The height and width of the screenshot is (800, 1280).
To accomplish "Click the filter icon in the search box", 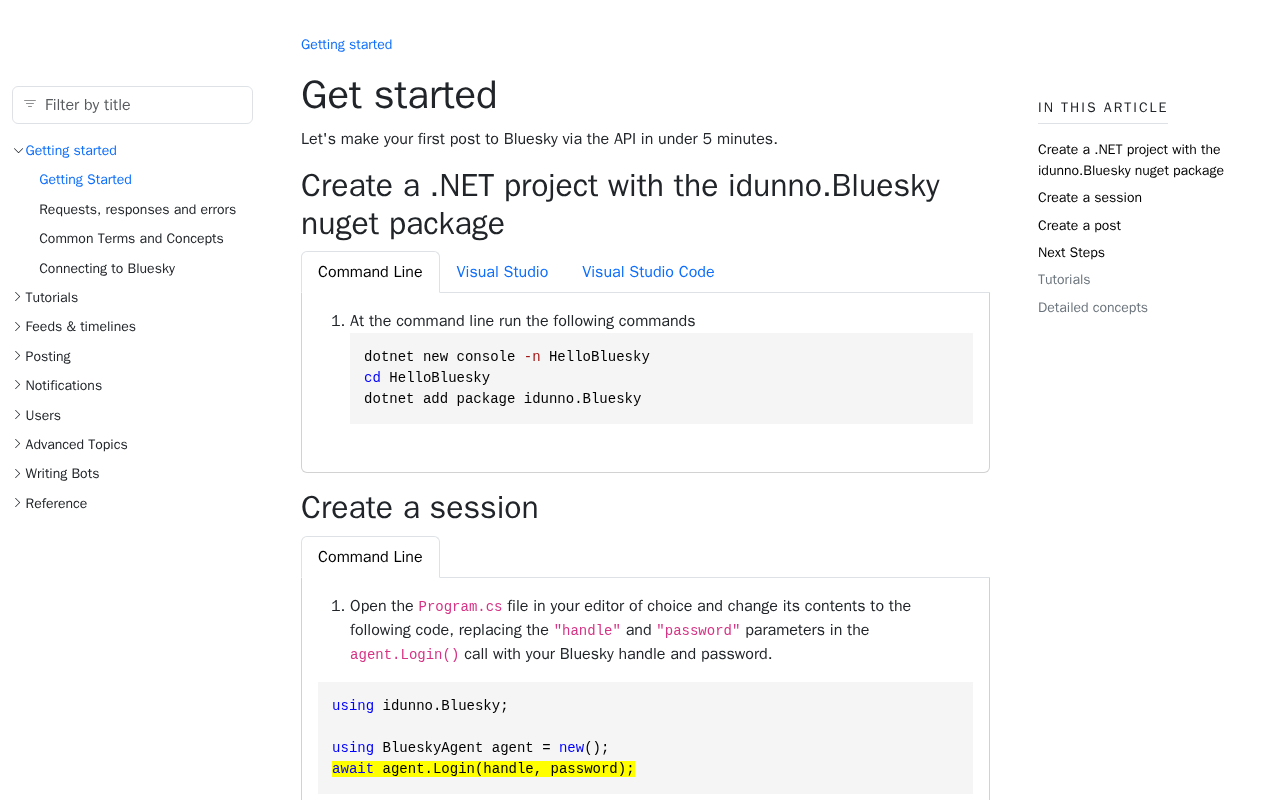I will point(30,104).
